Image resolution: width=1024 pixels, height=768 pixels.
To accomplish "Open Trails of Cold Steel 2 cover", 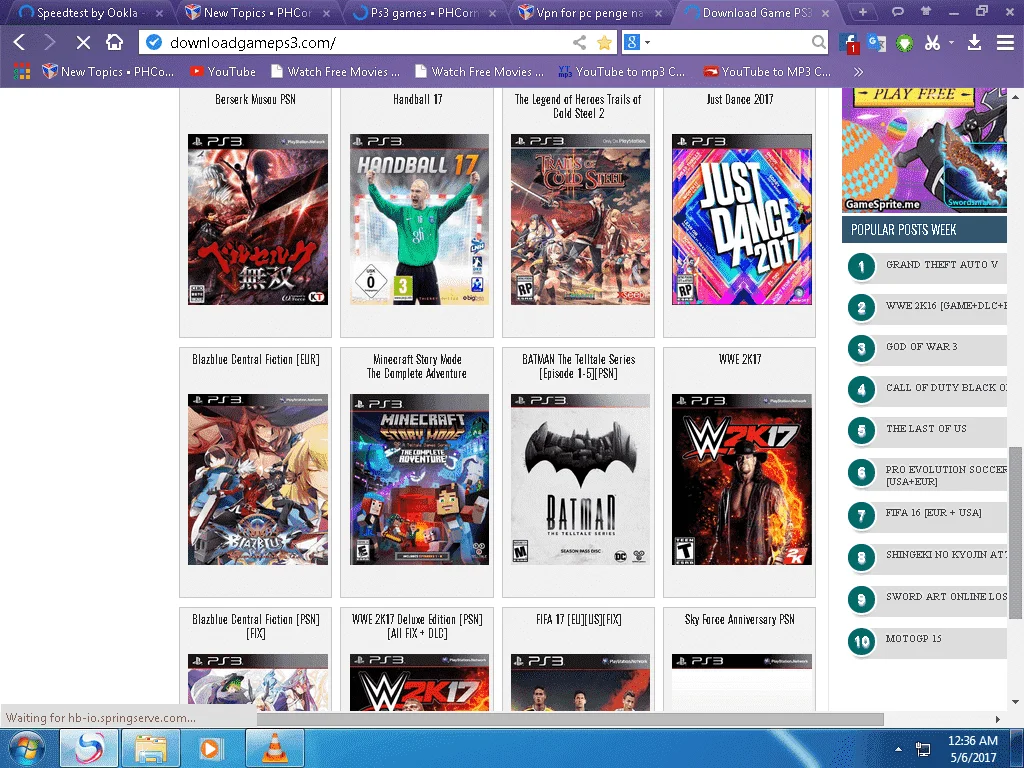I will coord(581,219).
